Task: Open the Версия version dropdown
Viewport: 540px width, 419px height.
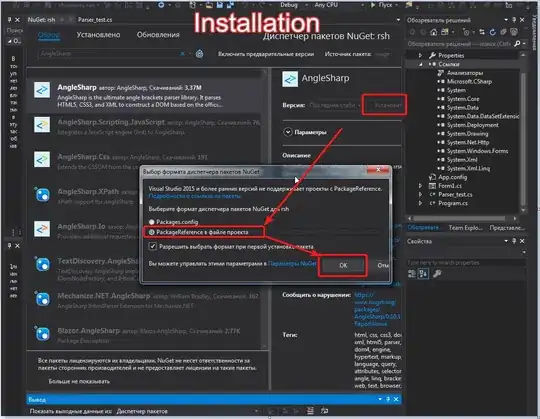Action: point(334,105)
